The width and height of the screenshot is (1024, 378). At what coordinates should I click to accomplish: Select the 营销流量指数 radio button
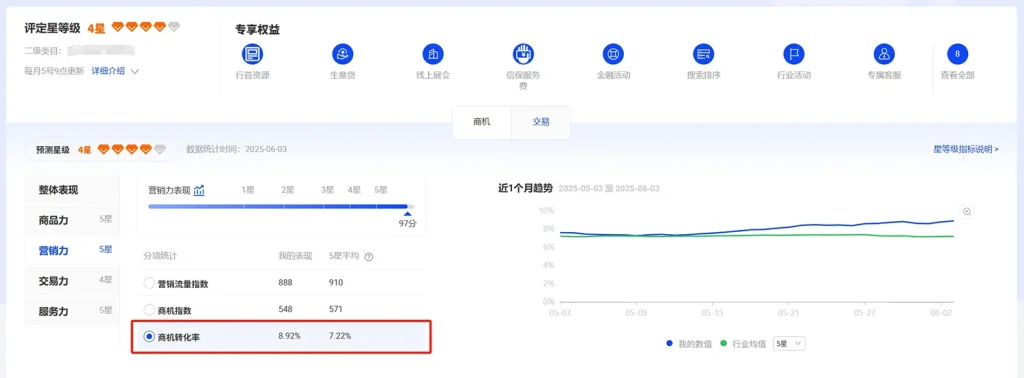(x=149, y=283)
